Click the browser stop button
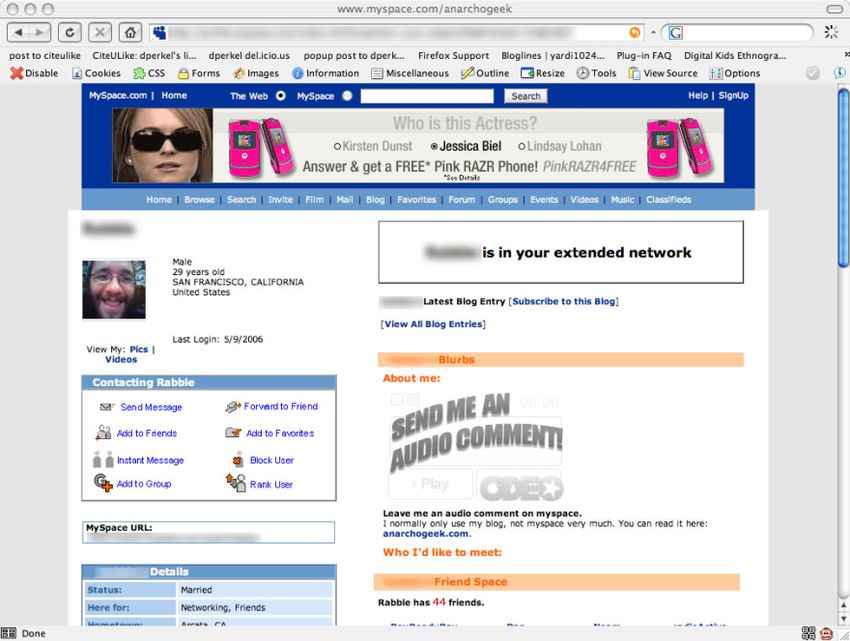Image resolution: width=850 pixels, height=641 pixels. [100, 33]
